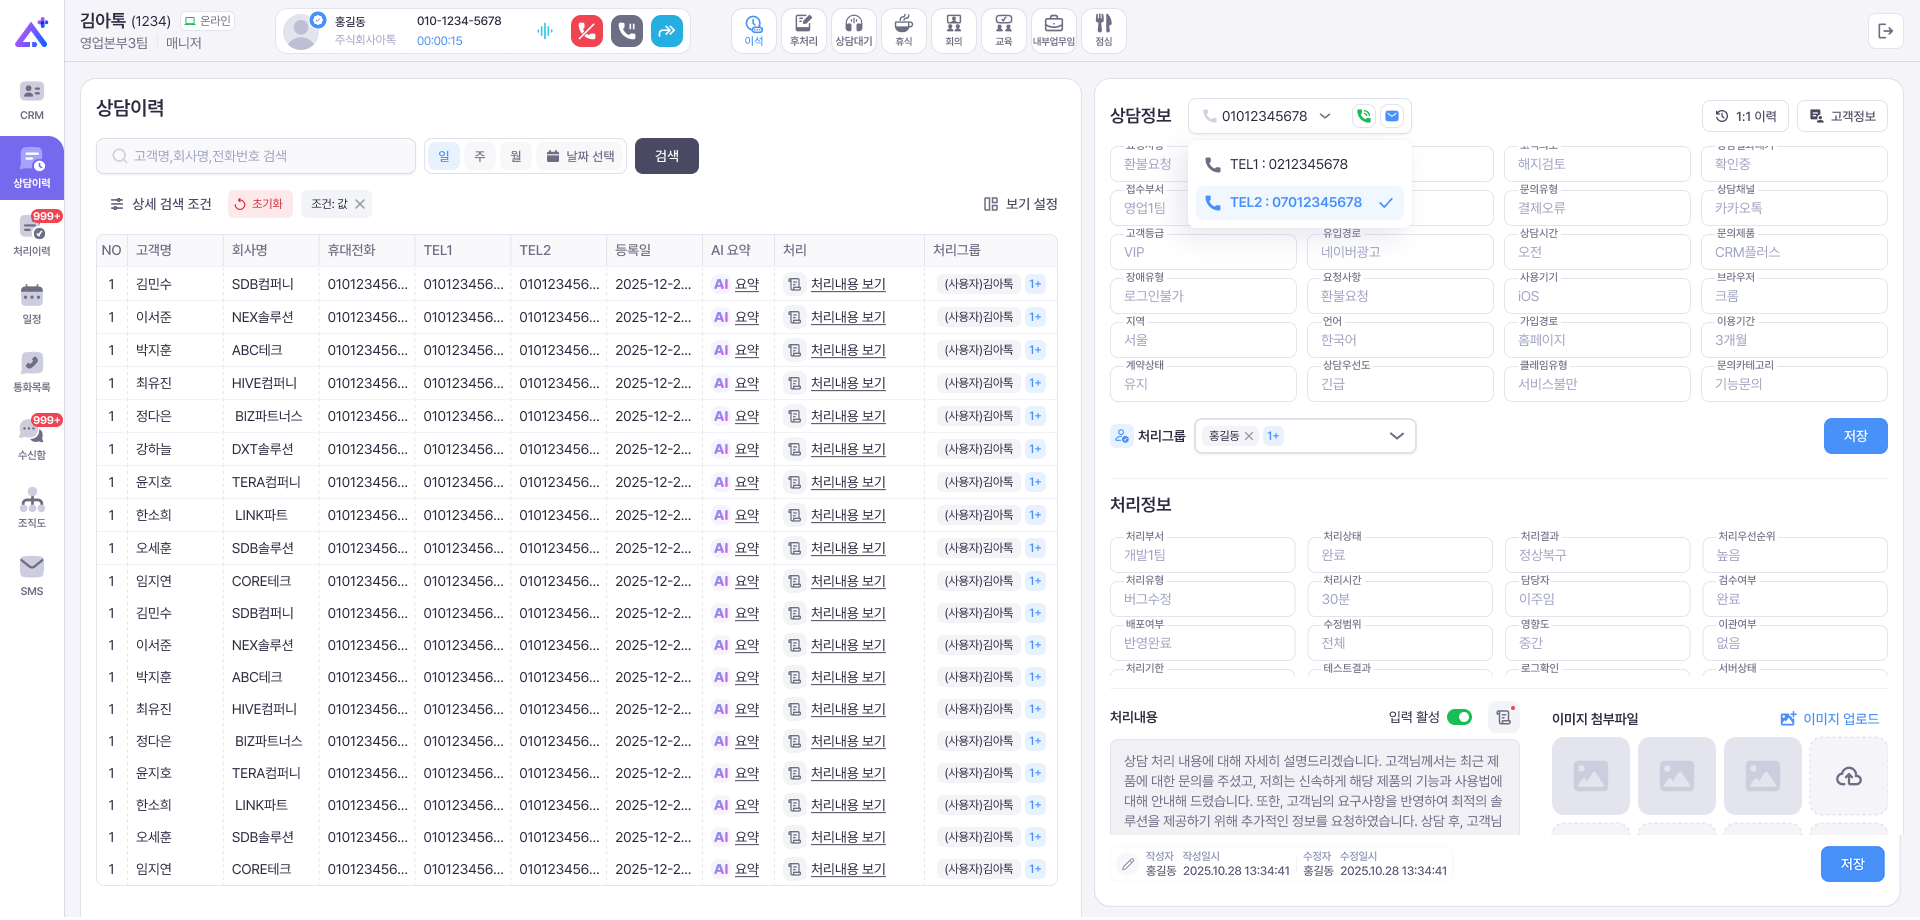Image resolution: width=1920 pixels, height=920 pixels.
Task: Go to CRM in the sidebar menu
Action: 32,99
